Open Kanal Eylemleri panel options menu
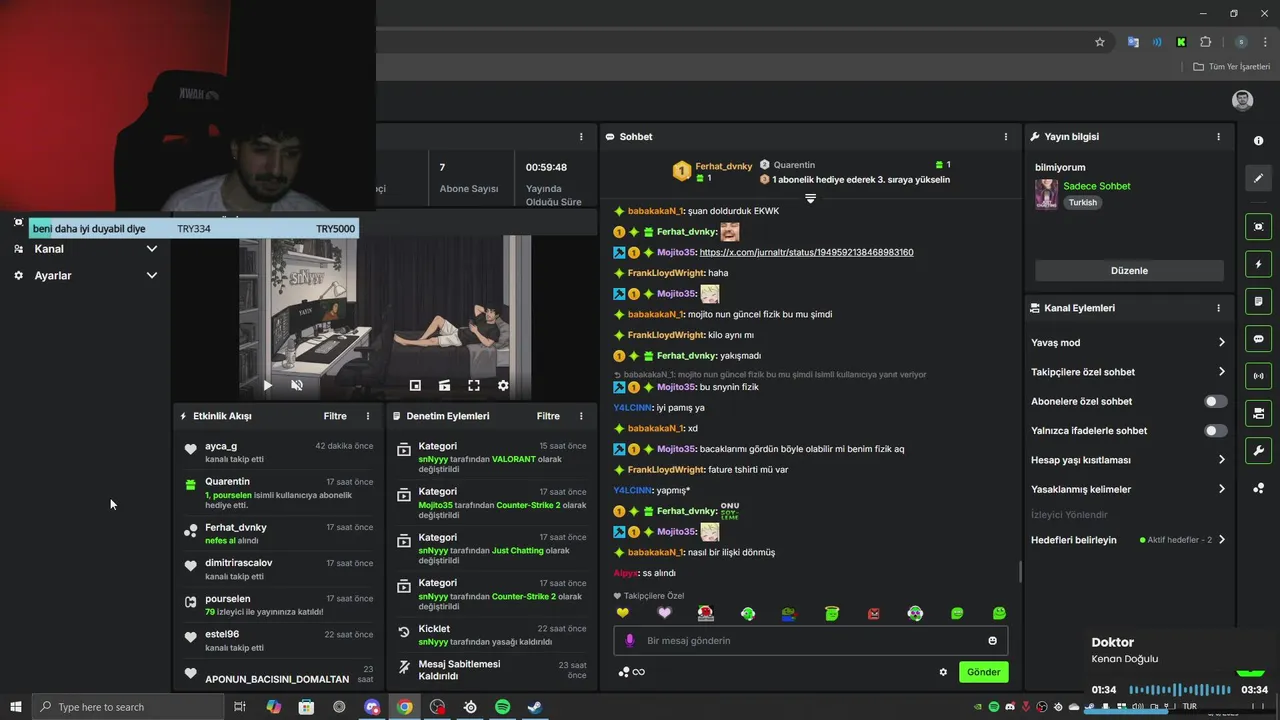Viewport: 1280px width, 720px height. click(x=1218, y=308)
